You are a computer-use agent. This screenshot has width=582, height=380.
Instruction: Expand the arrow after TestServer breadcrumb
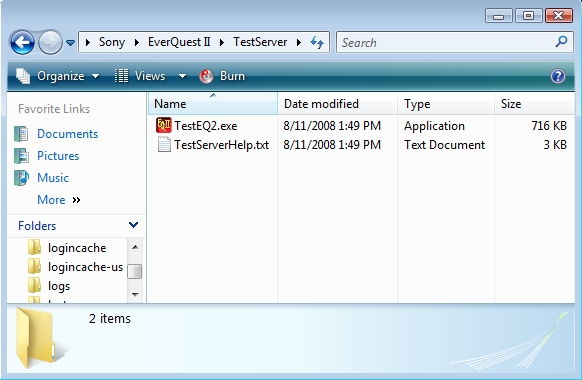[x=299, y=42]
